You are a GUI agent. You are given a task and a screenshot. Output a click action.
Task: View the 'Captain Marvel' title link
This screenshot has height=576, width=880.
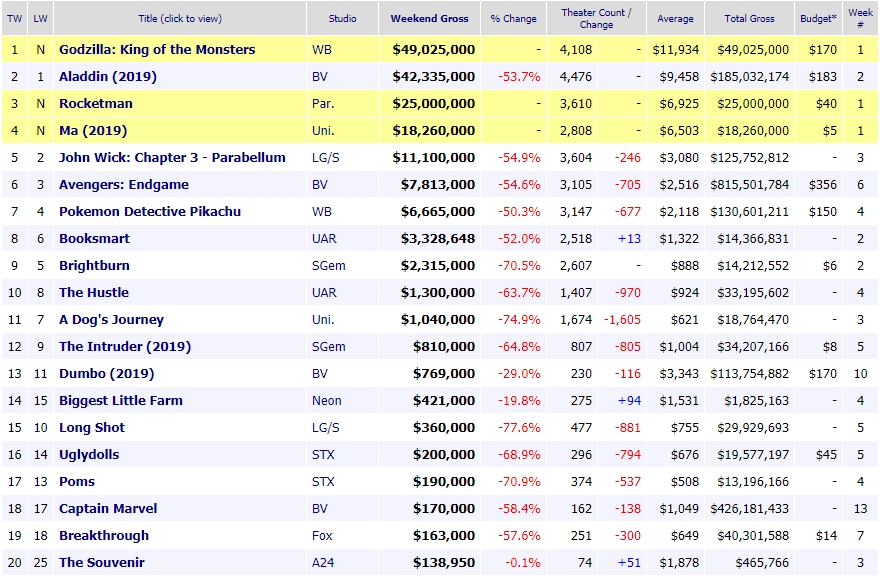(x=108, y=508)
